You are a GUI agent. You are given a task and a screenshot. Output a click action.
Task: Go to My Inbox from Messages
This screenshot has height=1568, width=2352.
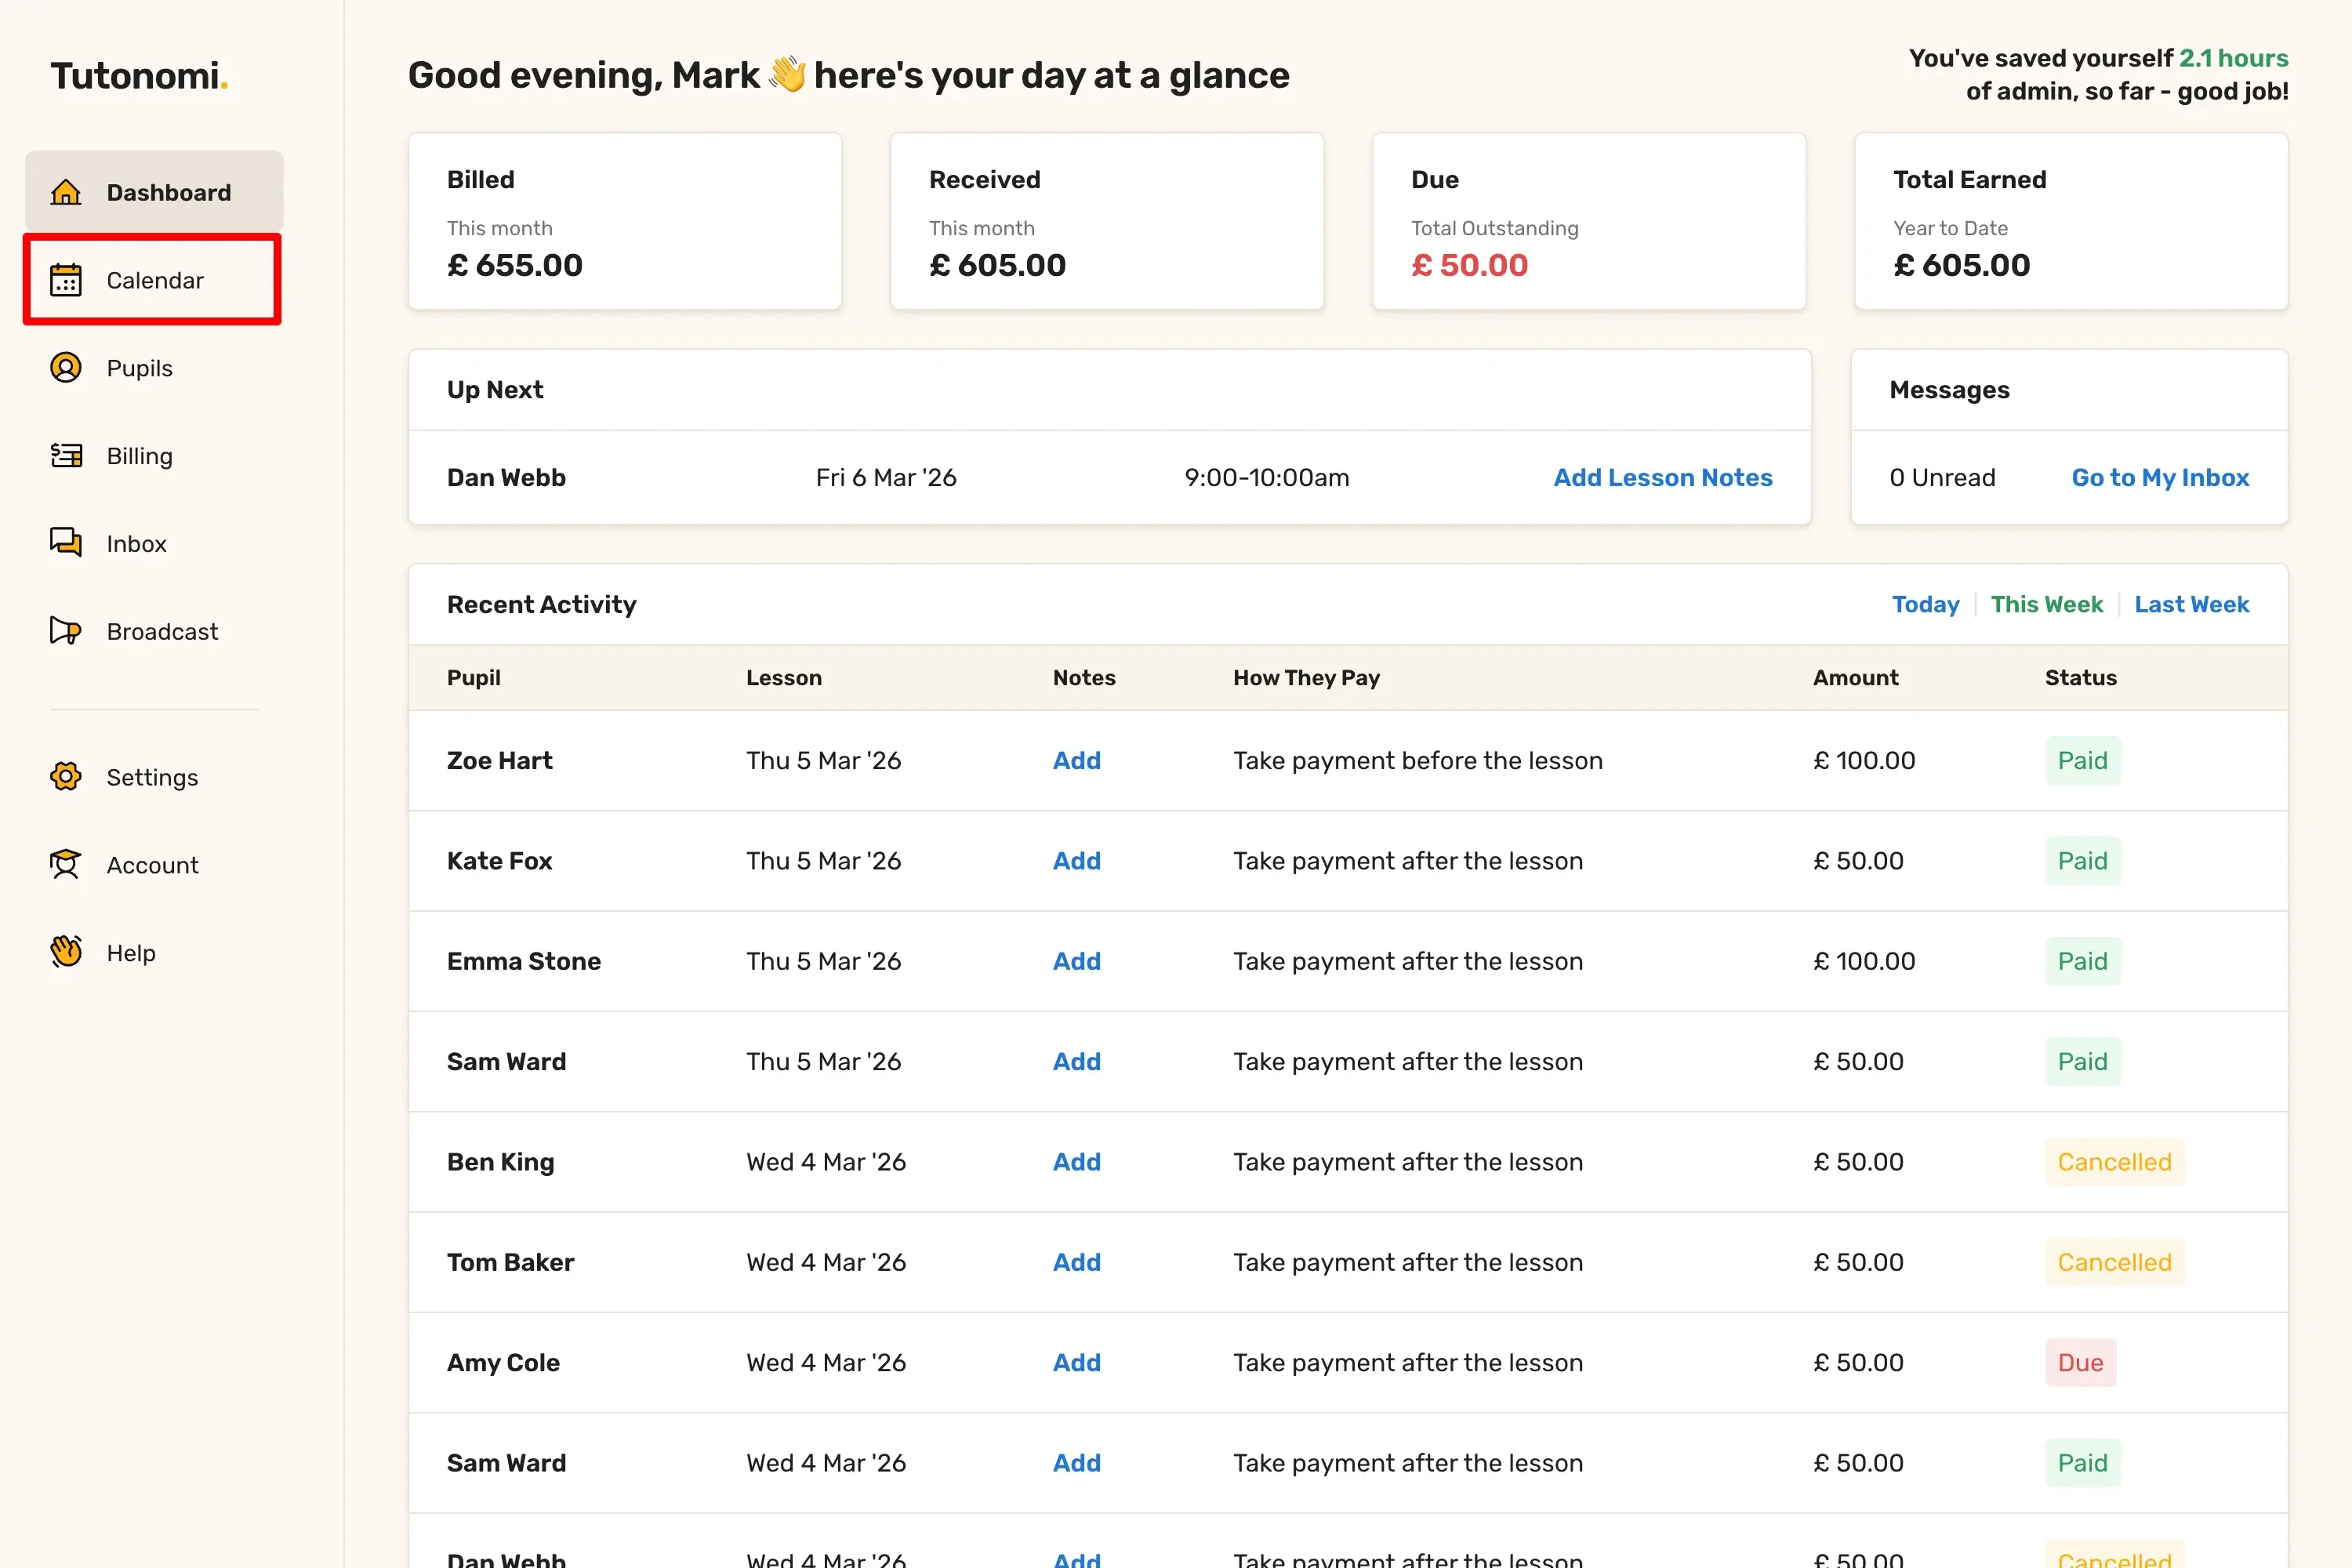(x=2160, y=478)
